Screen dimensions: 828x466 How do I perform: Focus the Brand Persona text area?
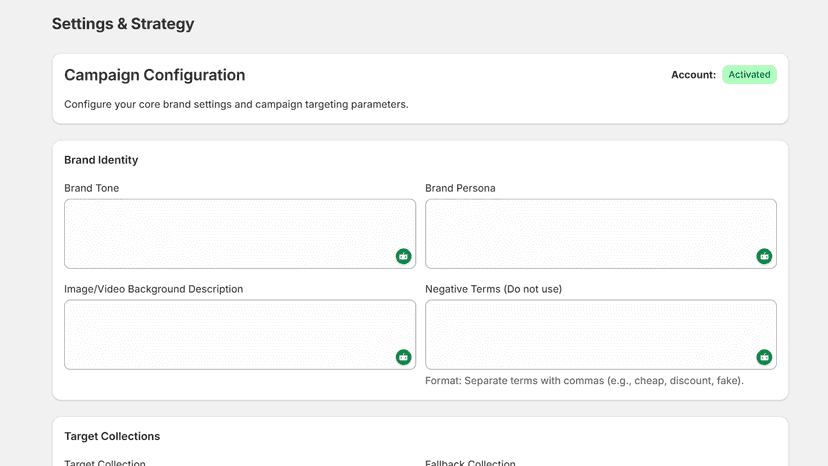601,234
